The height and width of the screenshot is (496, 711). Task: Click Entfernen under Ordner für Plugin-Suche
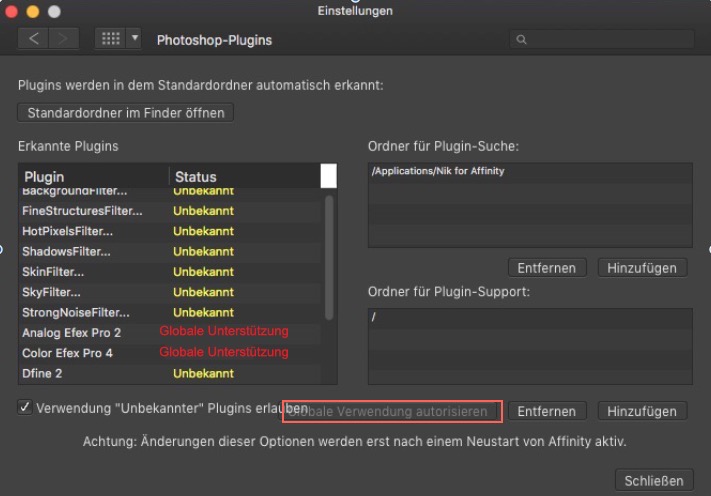pos(547,268)
